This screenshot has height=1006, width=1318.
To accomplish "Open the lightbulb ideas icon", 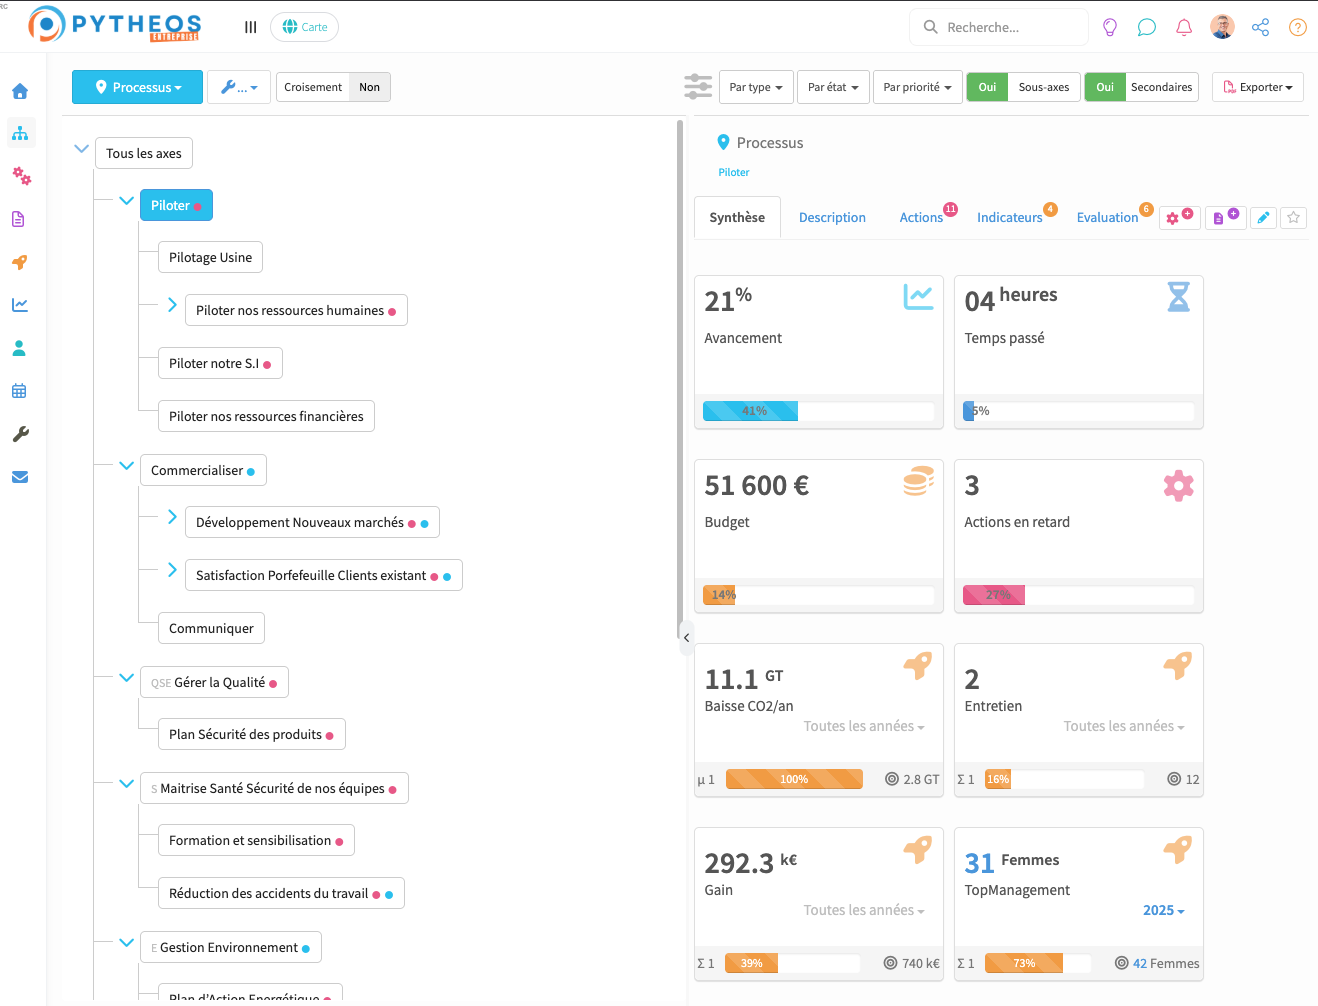I will click(x=1110, y=27).
